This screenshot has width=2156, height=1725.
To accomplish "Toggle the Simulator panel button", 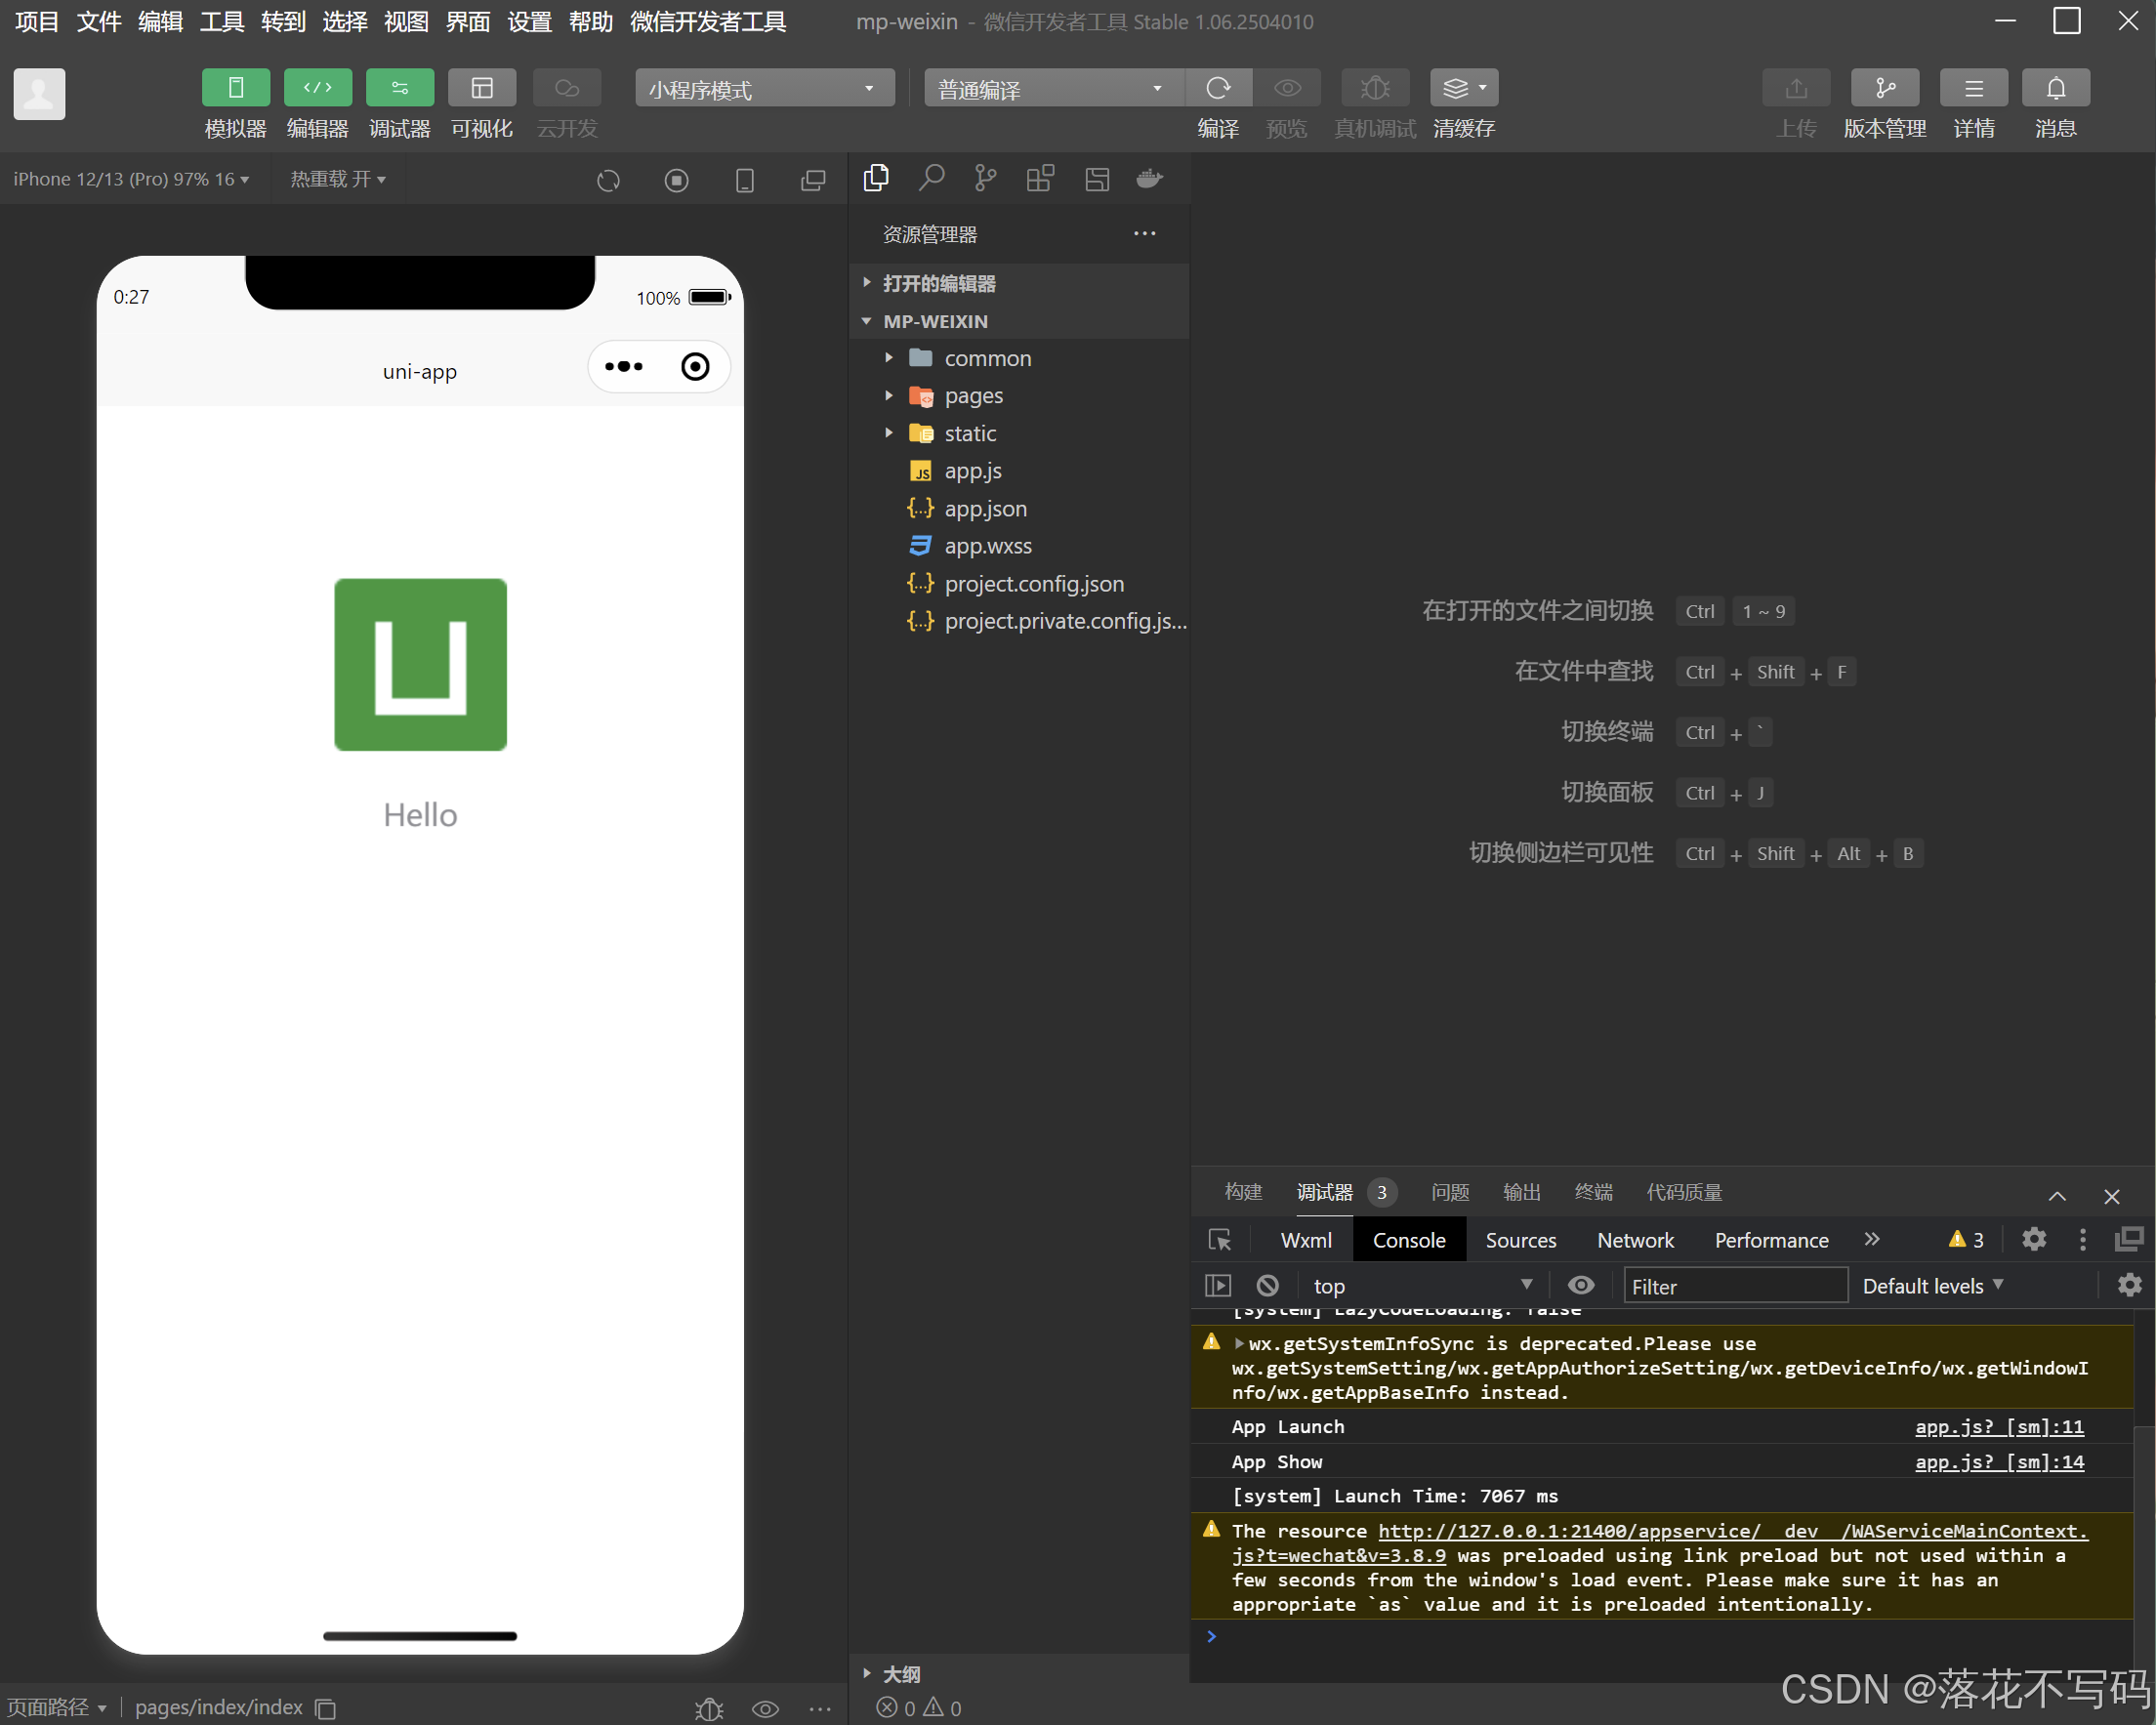I will pos(235,88).
